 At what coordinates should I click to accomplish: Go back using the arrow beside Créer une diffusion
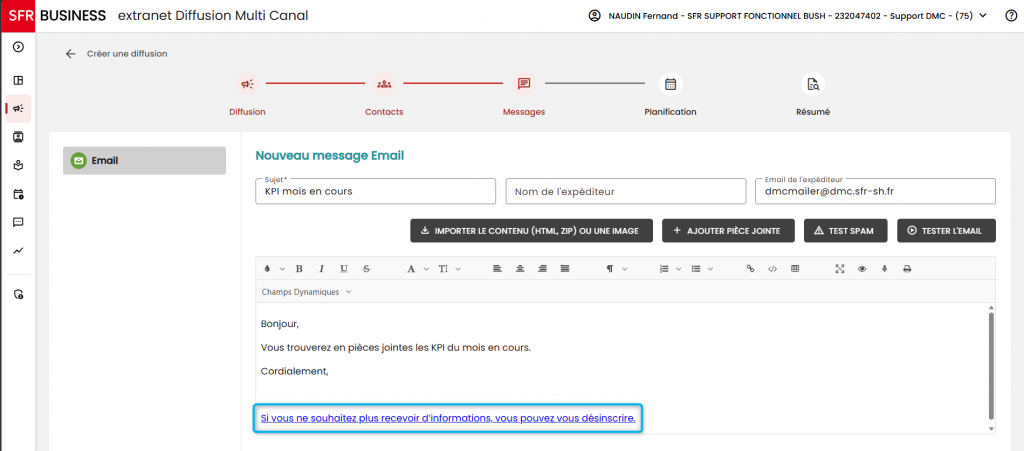[71, 54]
